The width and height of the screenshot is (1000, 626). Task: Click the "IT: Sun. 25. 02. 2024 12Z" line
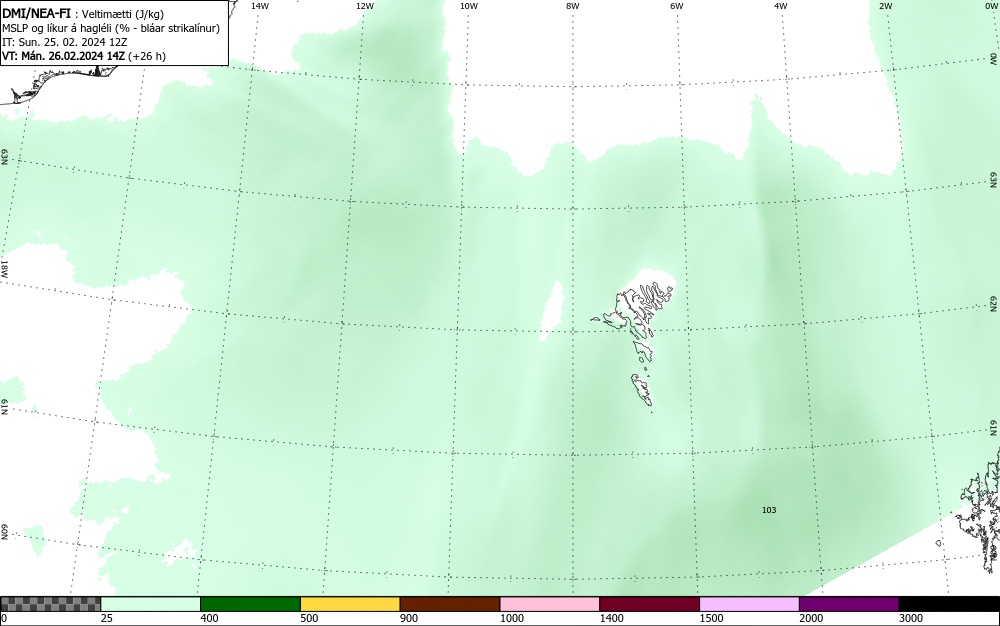tap(65, 42)
